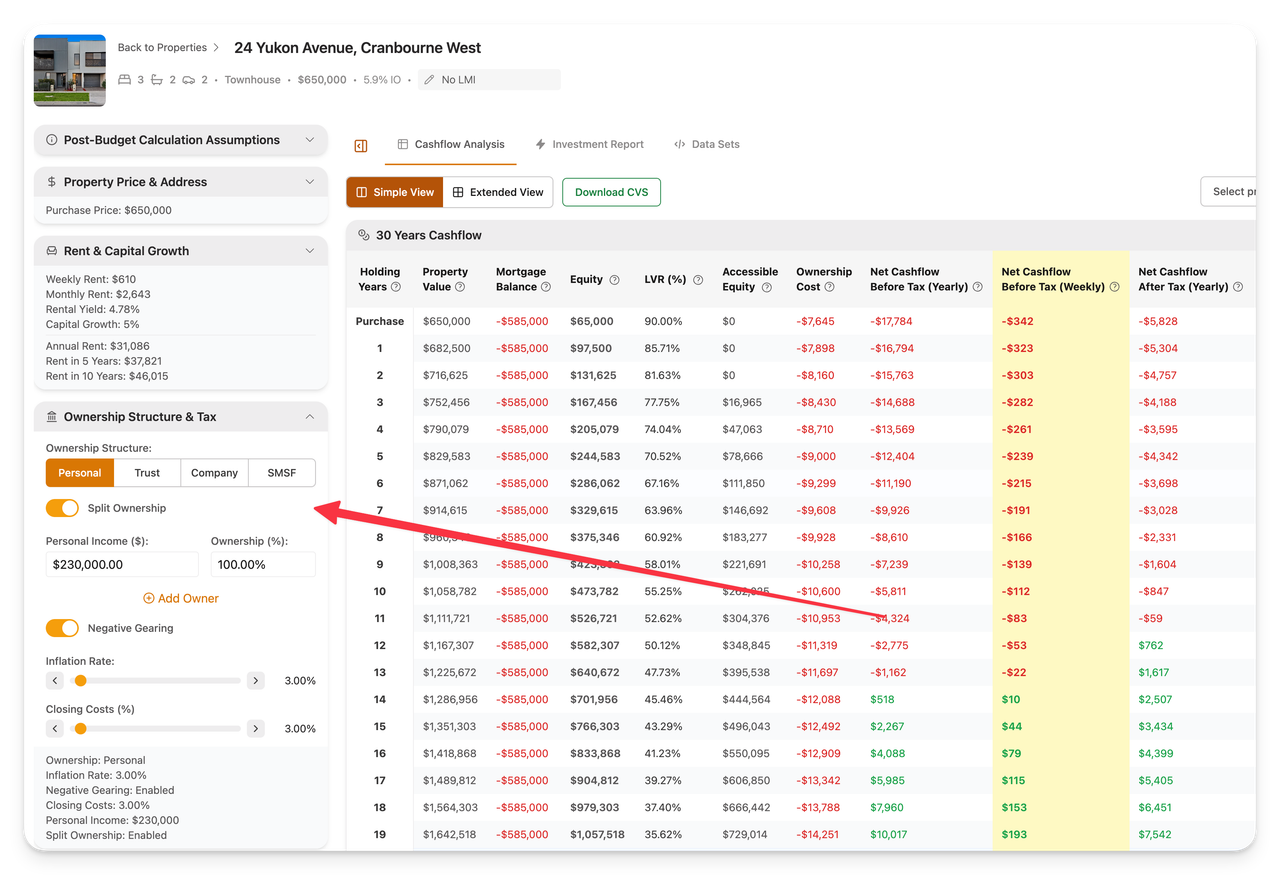Click info icon beside Accessible Equity header

766,287
